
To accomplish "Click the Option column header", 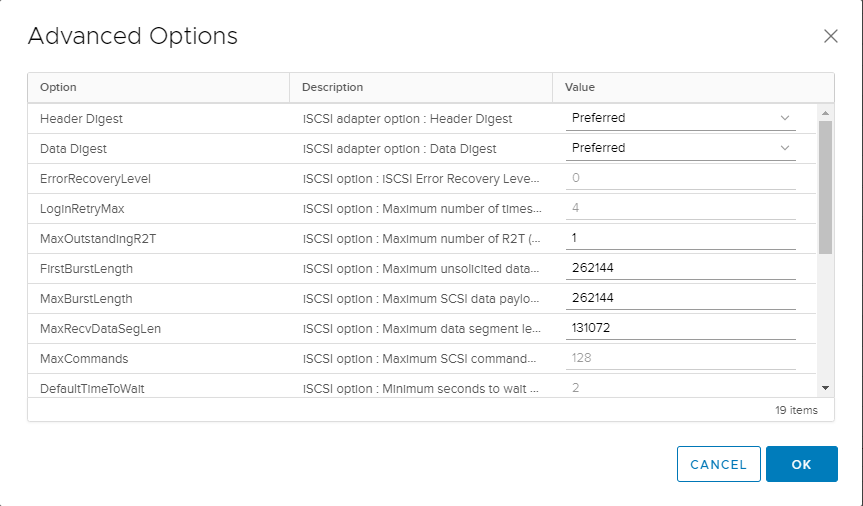I will tap(159, 88).
